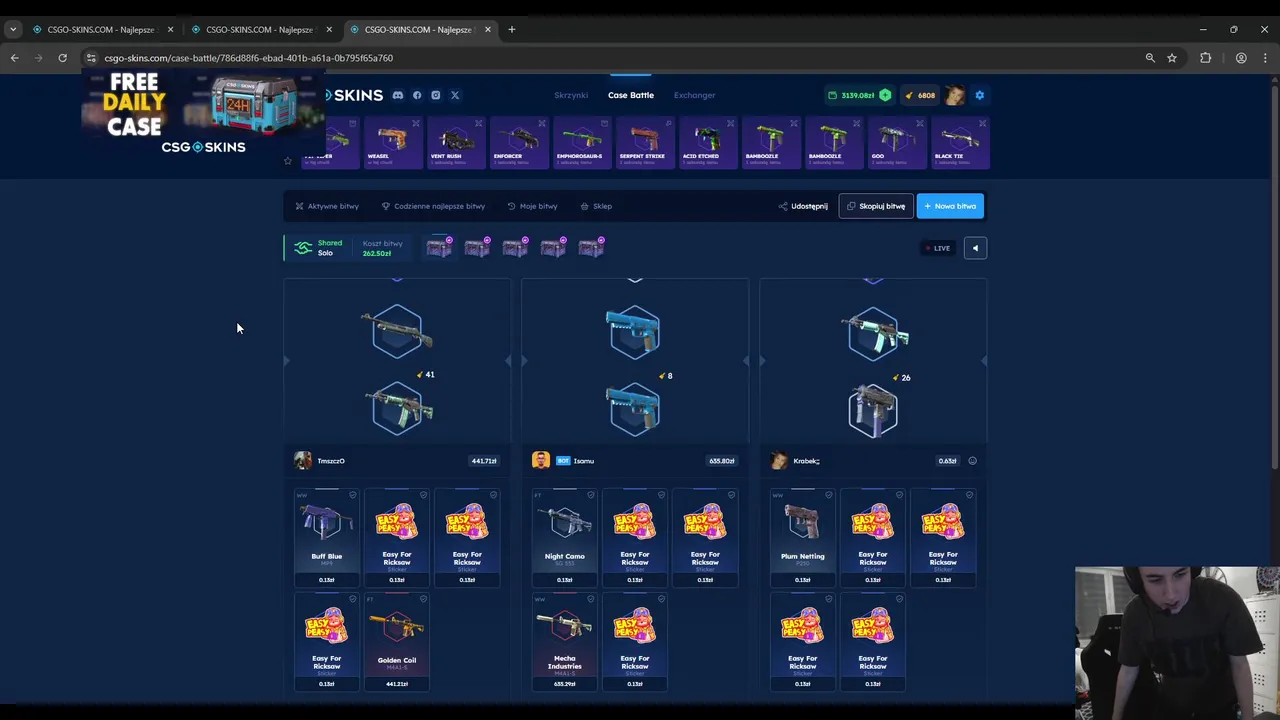Open the Chrome three-dot menu
The width and height of the screenshot is (1280, 720).
pyautogui.click(x=1266, y=58)
